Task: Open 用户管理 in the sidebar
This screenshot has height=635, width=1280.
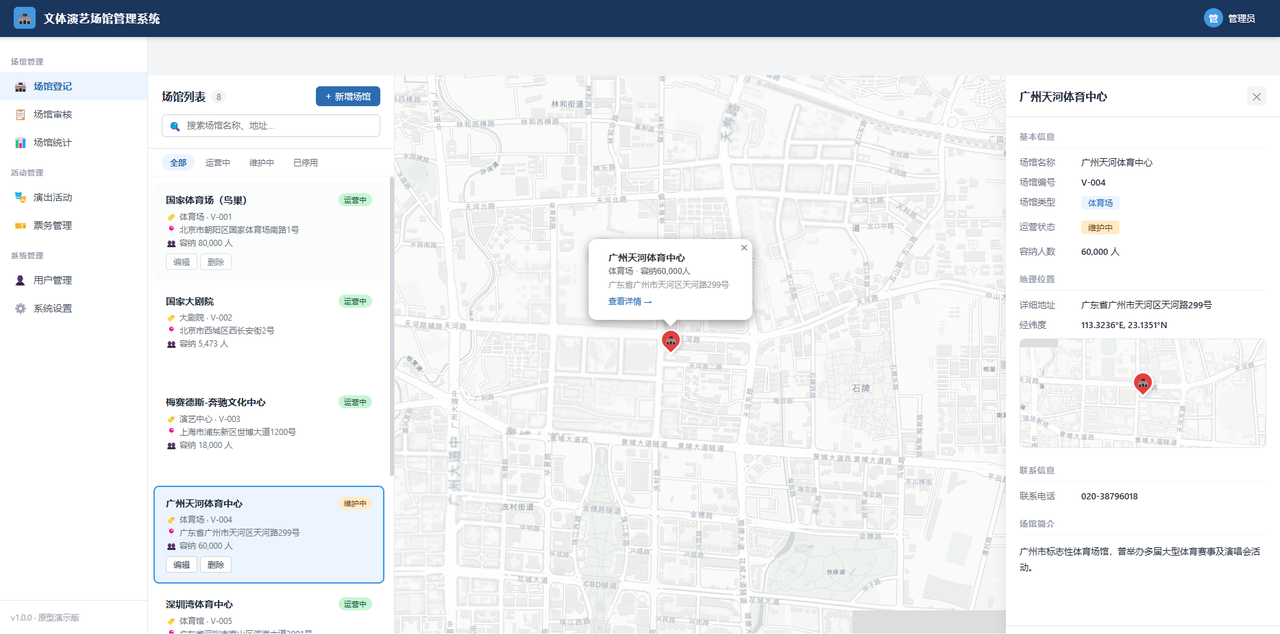Action: (x=74, y=280)
